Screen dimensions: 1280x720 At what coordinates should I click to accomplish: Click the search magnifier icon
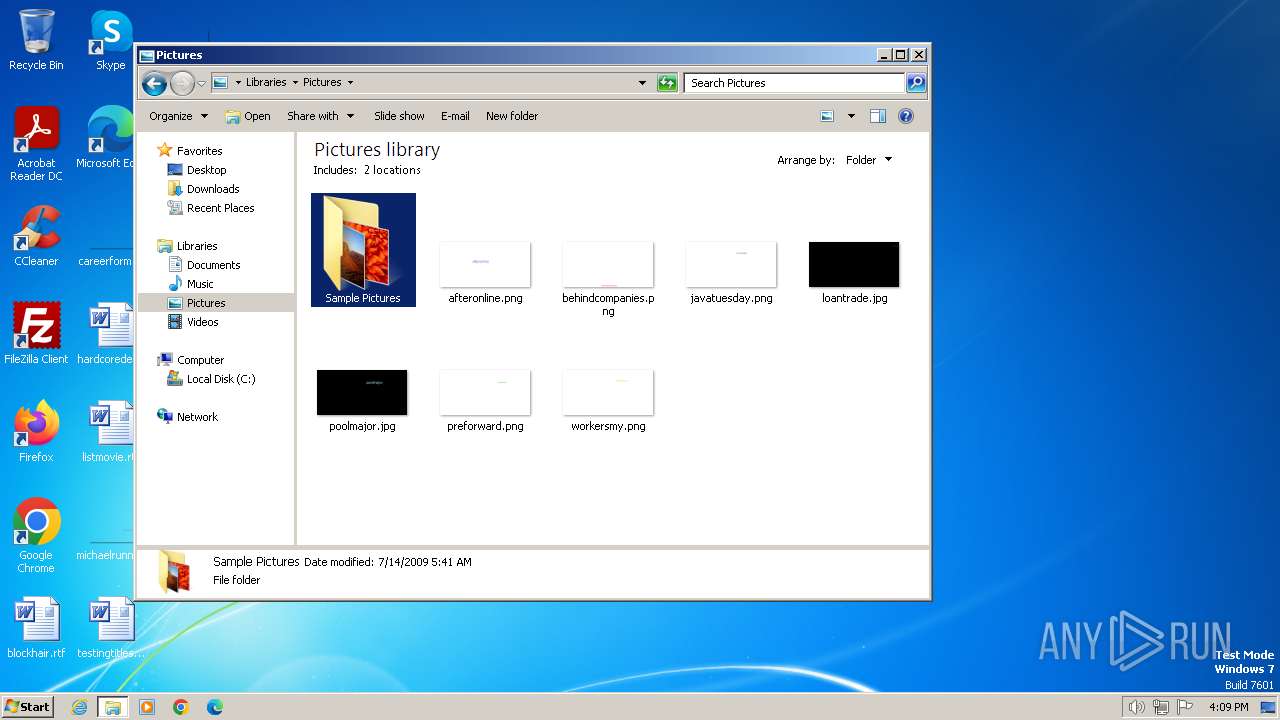[915, 83]
